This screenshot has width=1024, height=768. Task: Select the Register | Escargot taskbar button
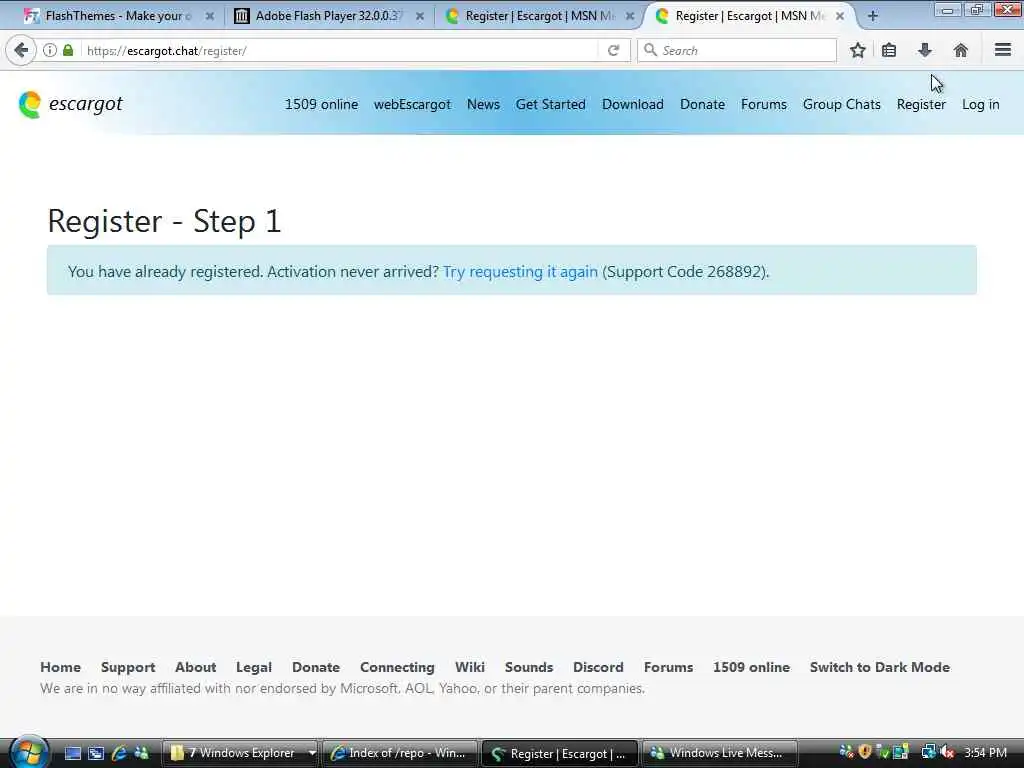point(559,753)
